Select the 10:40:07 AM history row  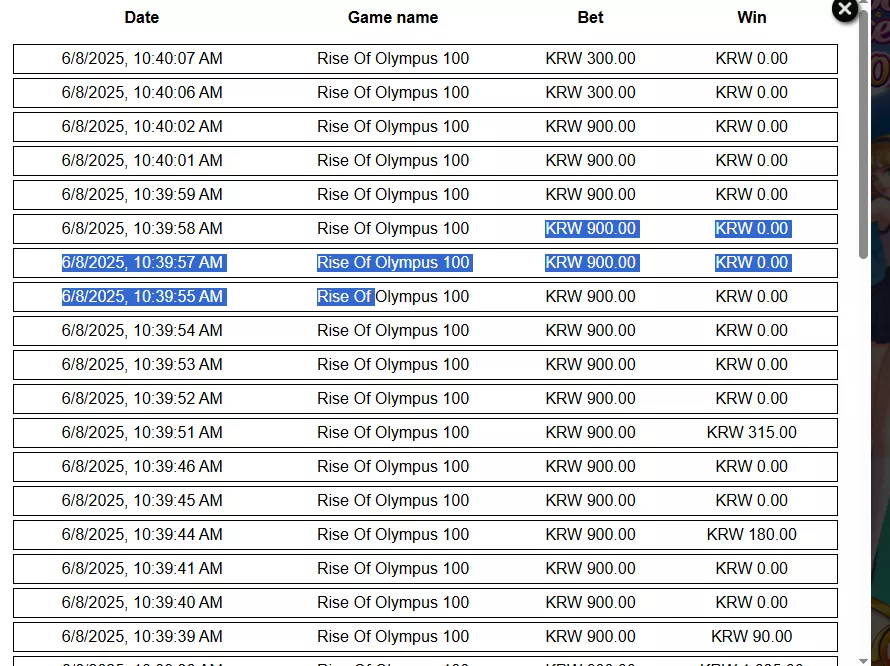pos(425,59)
